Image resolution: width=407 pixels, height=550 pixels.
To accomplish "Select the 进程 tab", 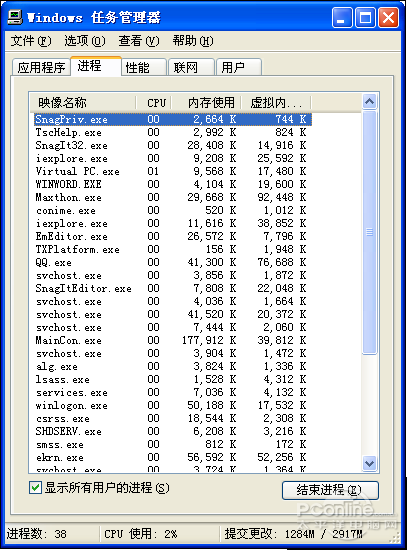I will (96, 66).
